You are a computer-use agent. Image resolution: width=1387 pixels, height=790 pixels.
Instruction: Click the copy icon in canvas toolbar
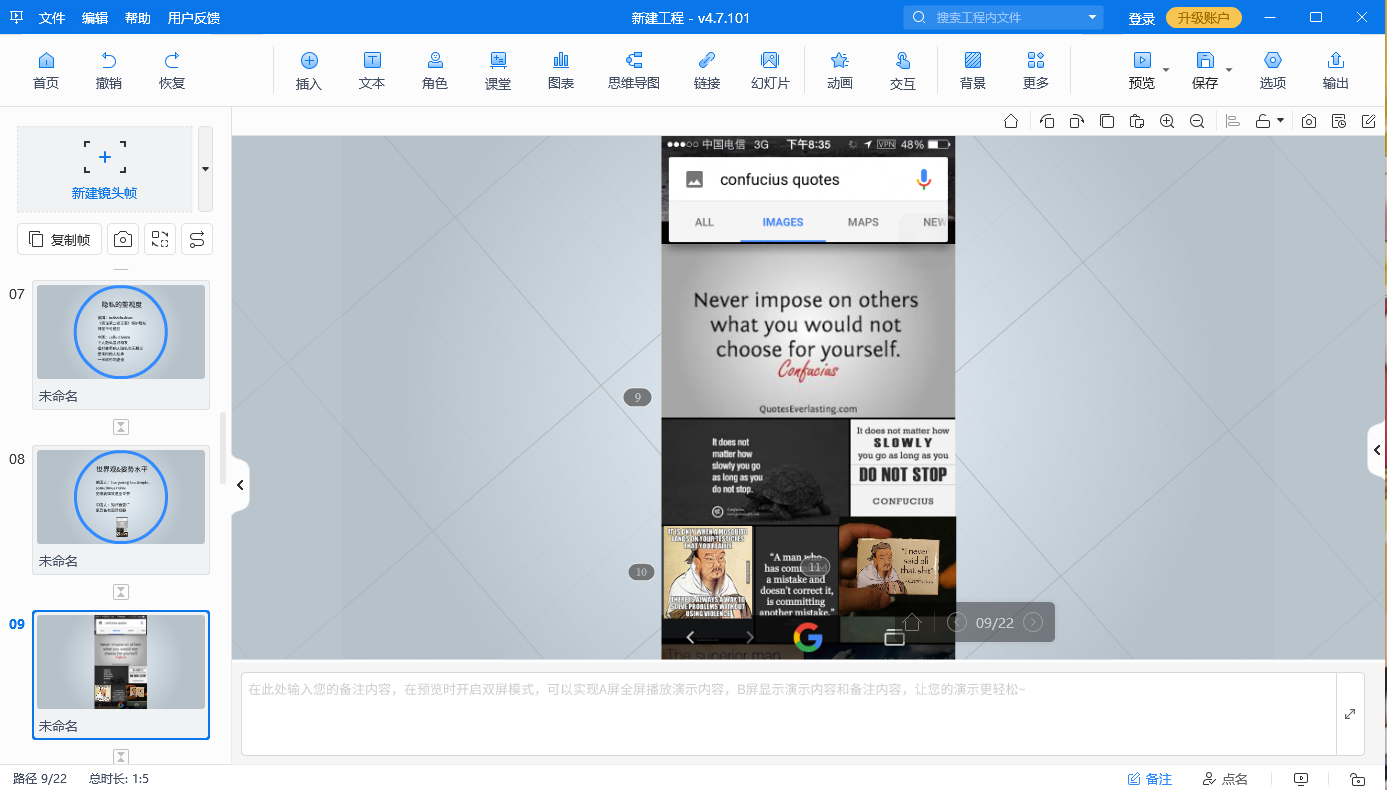1107,121
